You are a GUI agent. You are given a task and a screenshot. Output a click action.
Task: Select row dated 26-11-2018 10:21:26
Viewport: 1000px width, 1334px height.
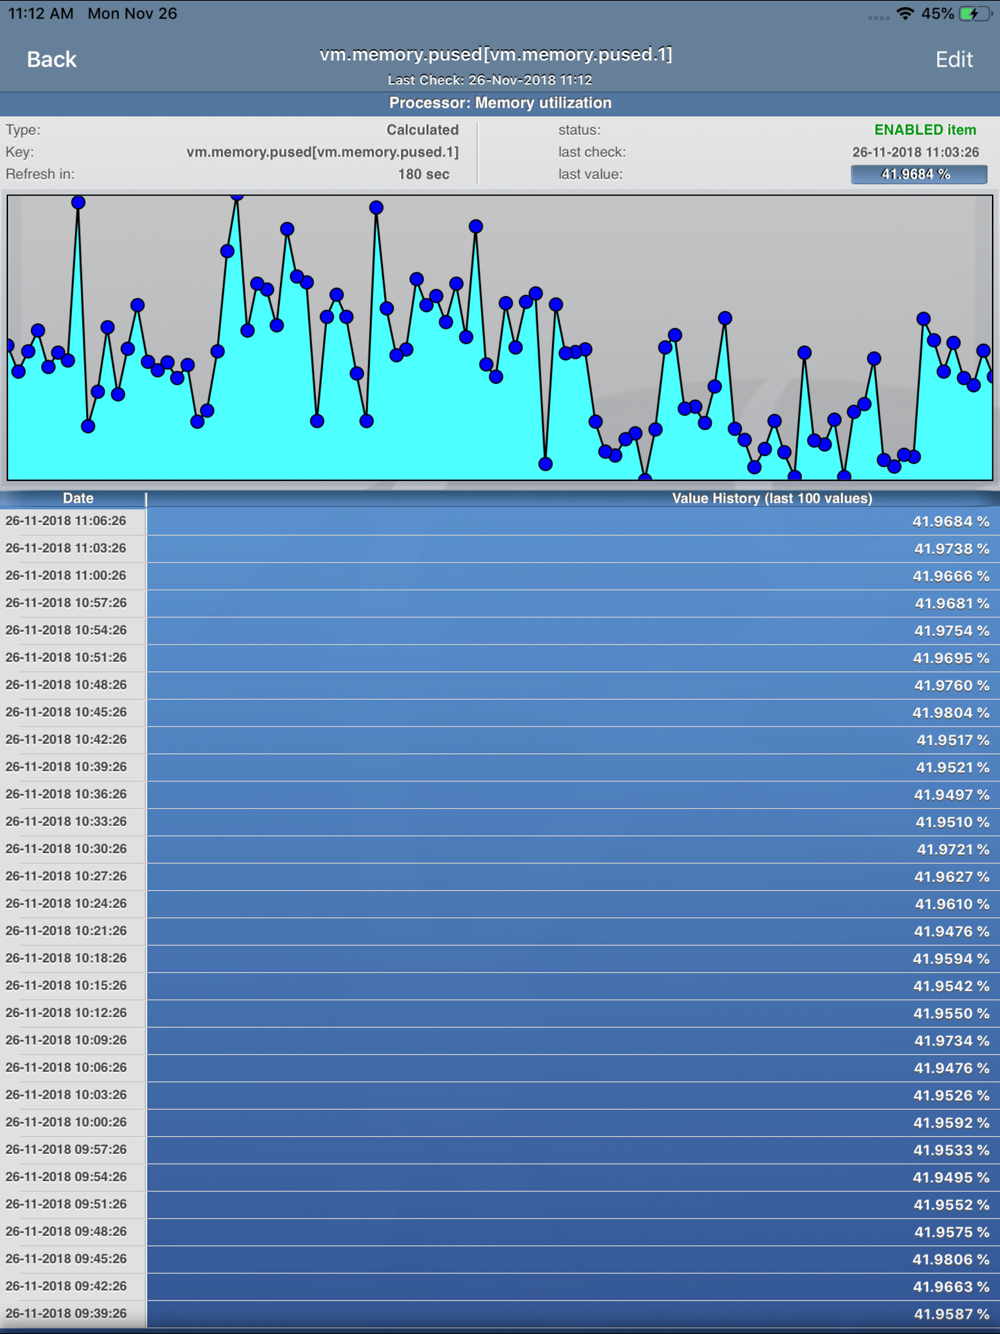coord(500,931)
